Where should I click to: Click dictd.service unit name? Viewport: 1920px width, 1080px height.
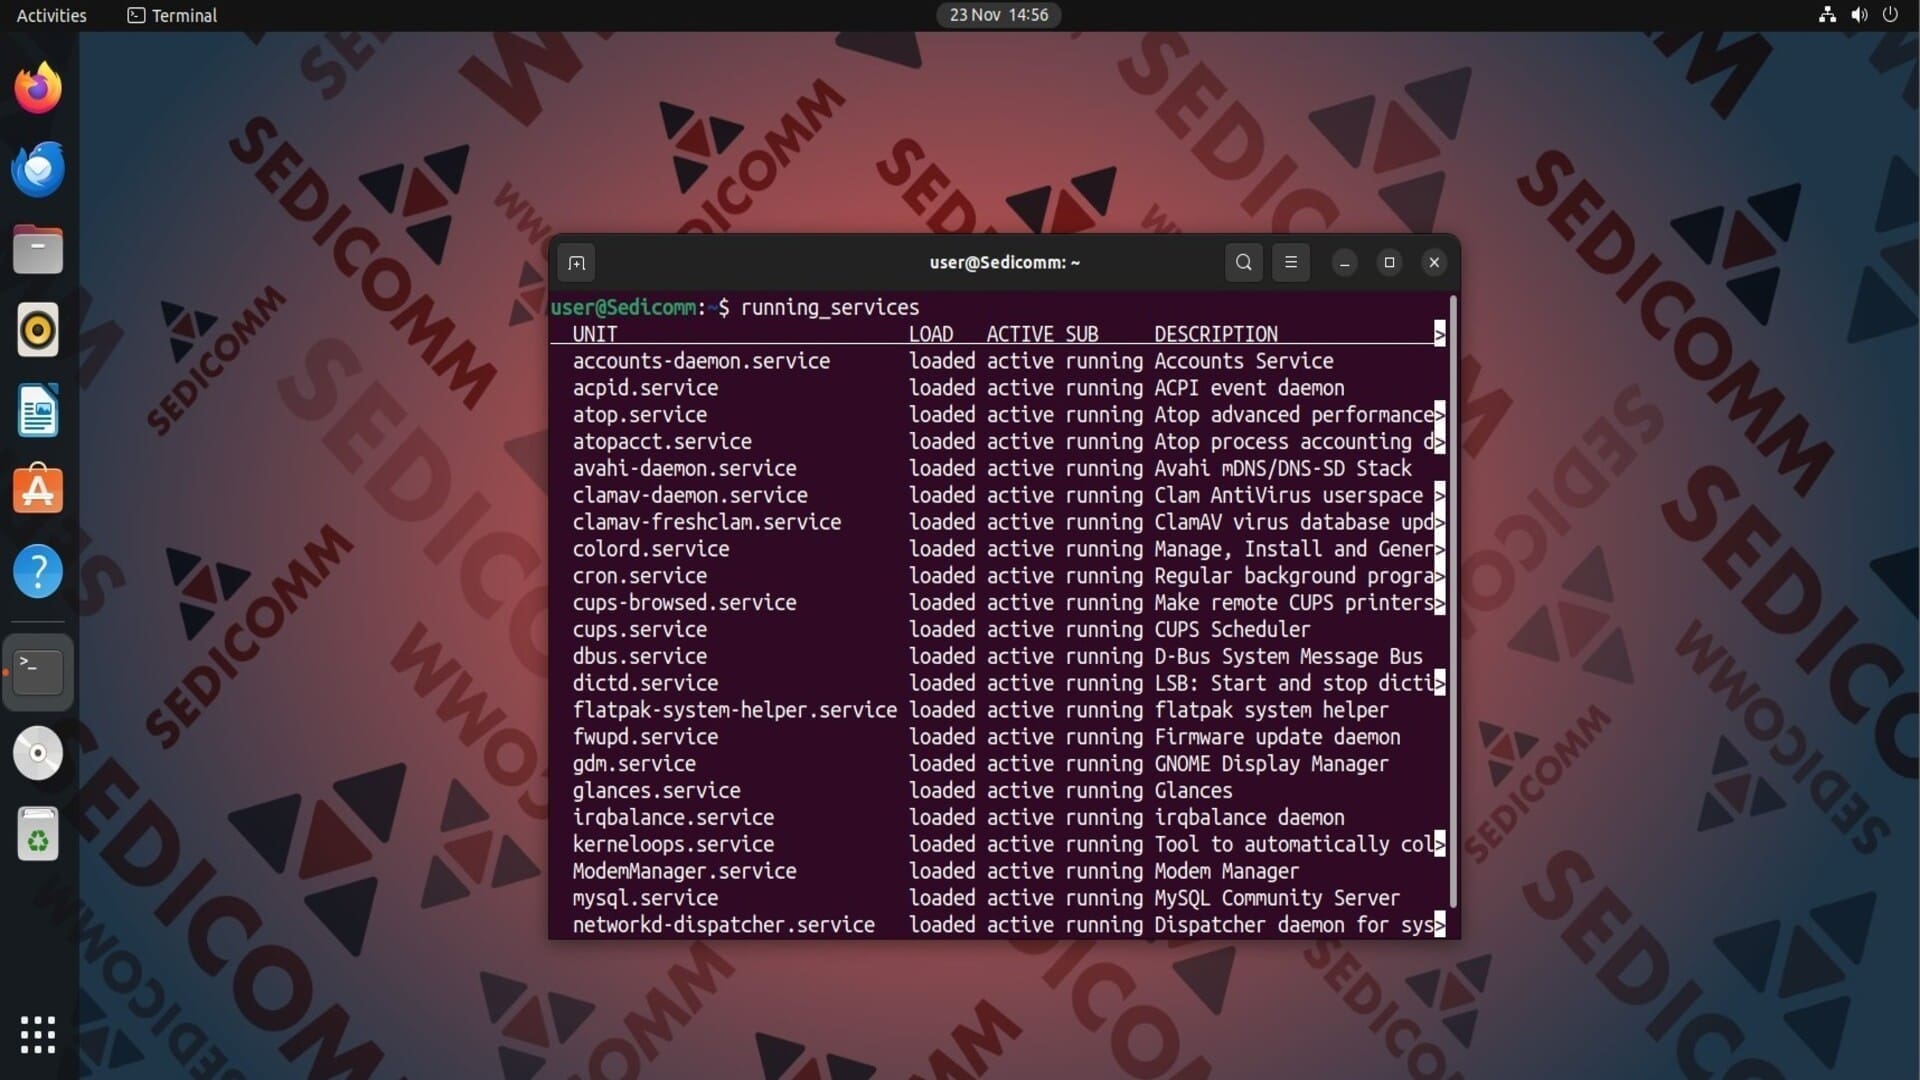(645, 683)
